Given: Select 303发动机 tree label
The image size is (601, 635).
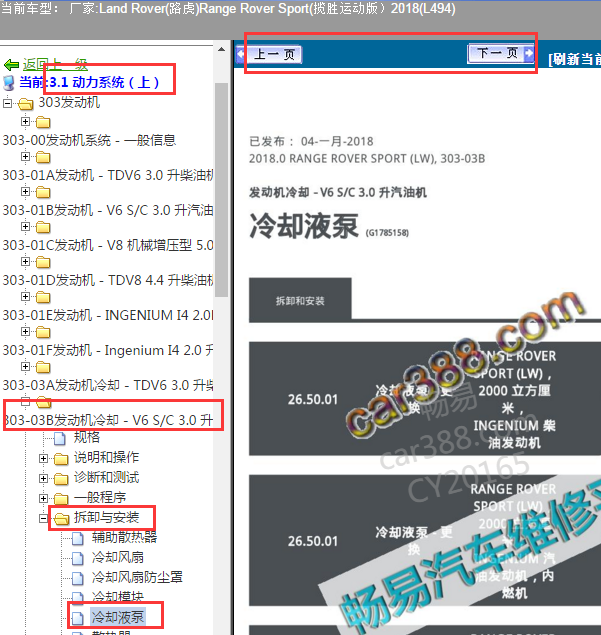Looking at the screenshot, I should click(x=69, y=102).
